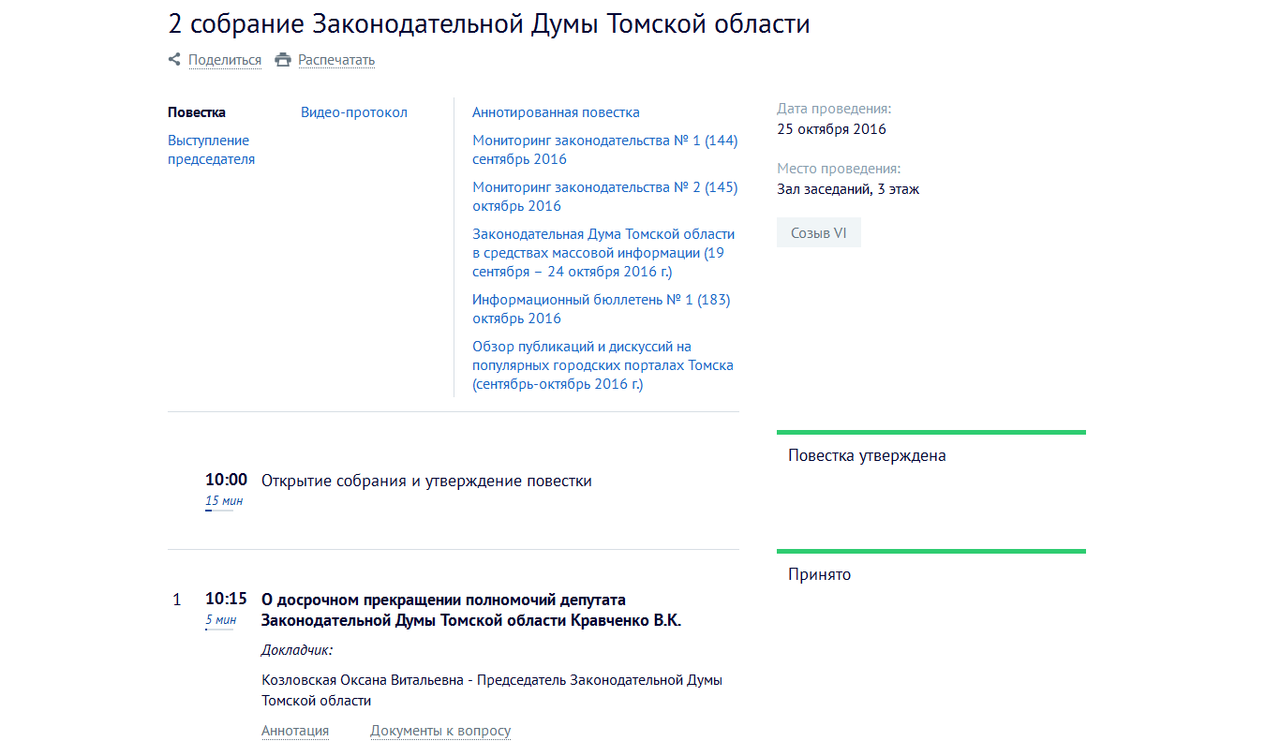Click the text Зал заседаний, 3 этаж
The height and width of the screenshot is (756, 1280).
tap(848, 189)
